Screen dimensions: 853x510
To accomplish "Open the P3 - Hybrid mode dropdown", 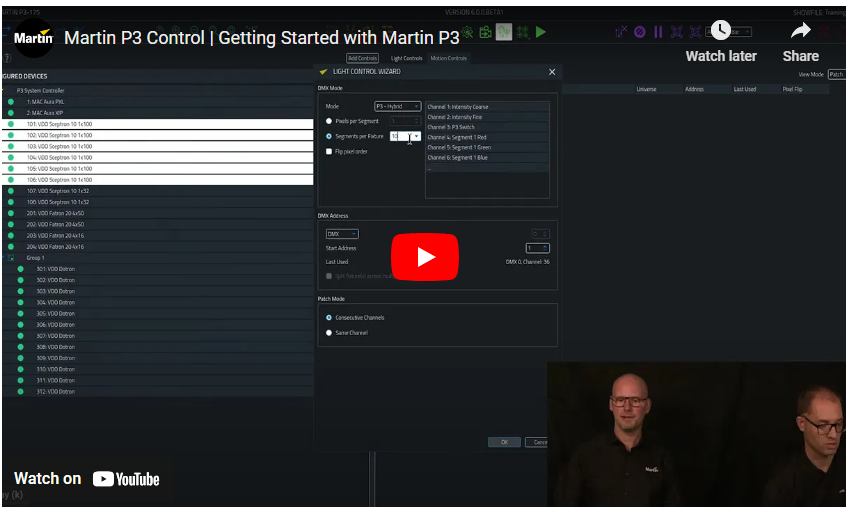I will 397,106.
